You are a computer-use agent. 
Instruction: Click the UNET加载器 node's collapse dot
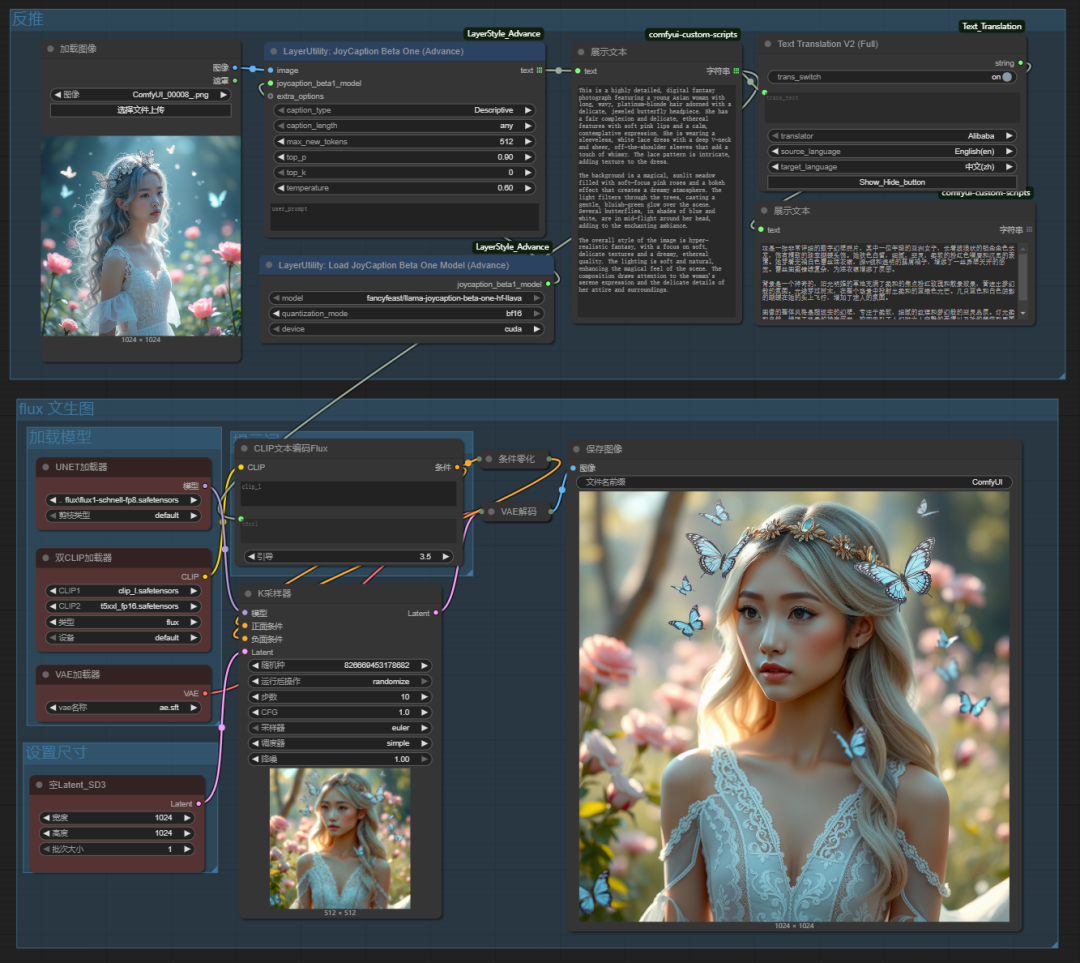[45, 467]
